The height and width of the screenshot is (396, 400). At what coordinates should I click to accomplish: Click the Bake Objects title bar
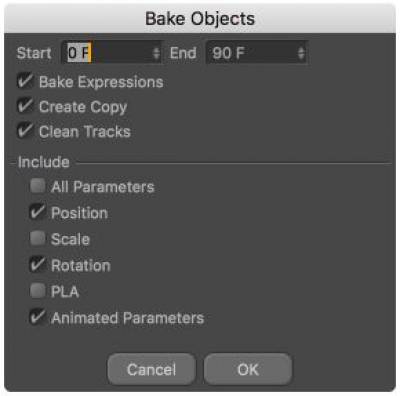pos(200,18)
